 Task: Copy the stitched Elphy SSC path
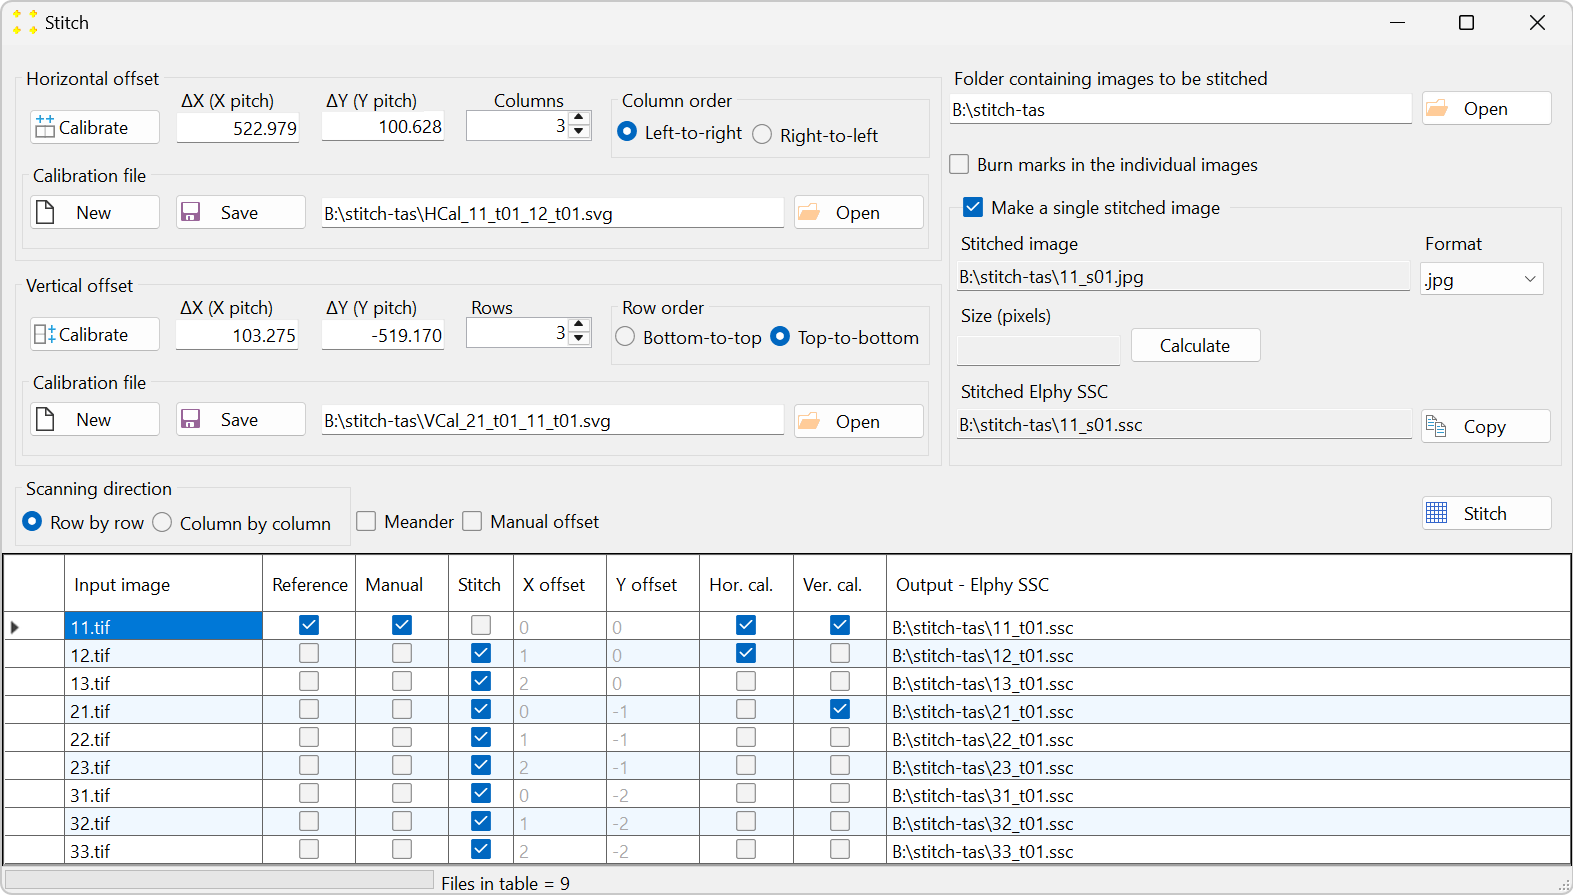1486,426
